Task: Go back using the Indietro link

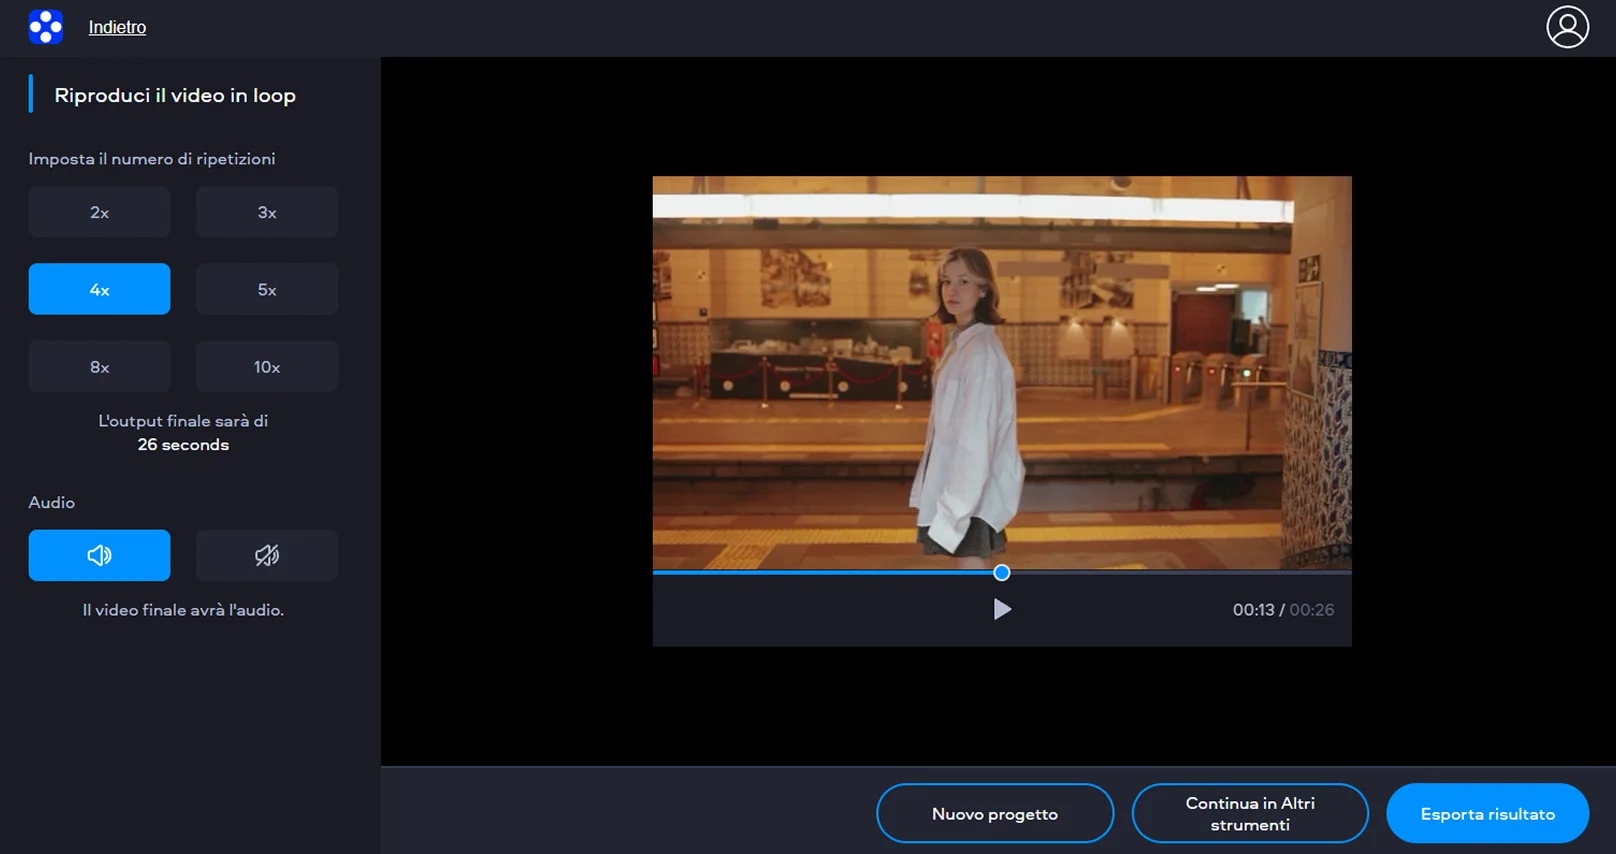Action: coord(117,27)
